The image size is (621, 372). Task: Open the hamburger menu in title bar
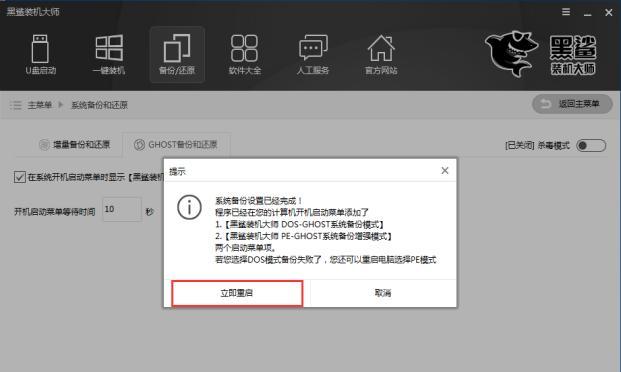[566, 12]
